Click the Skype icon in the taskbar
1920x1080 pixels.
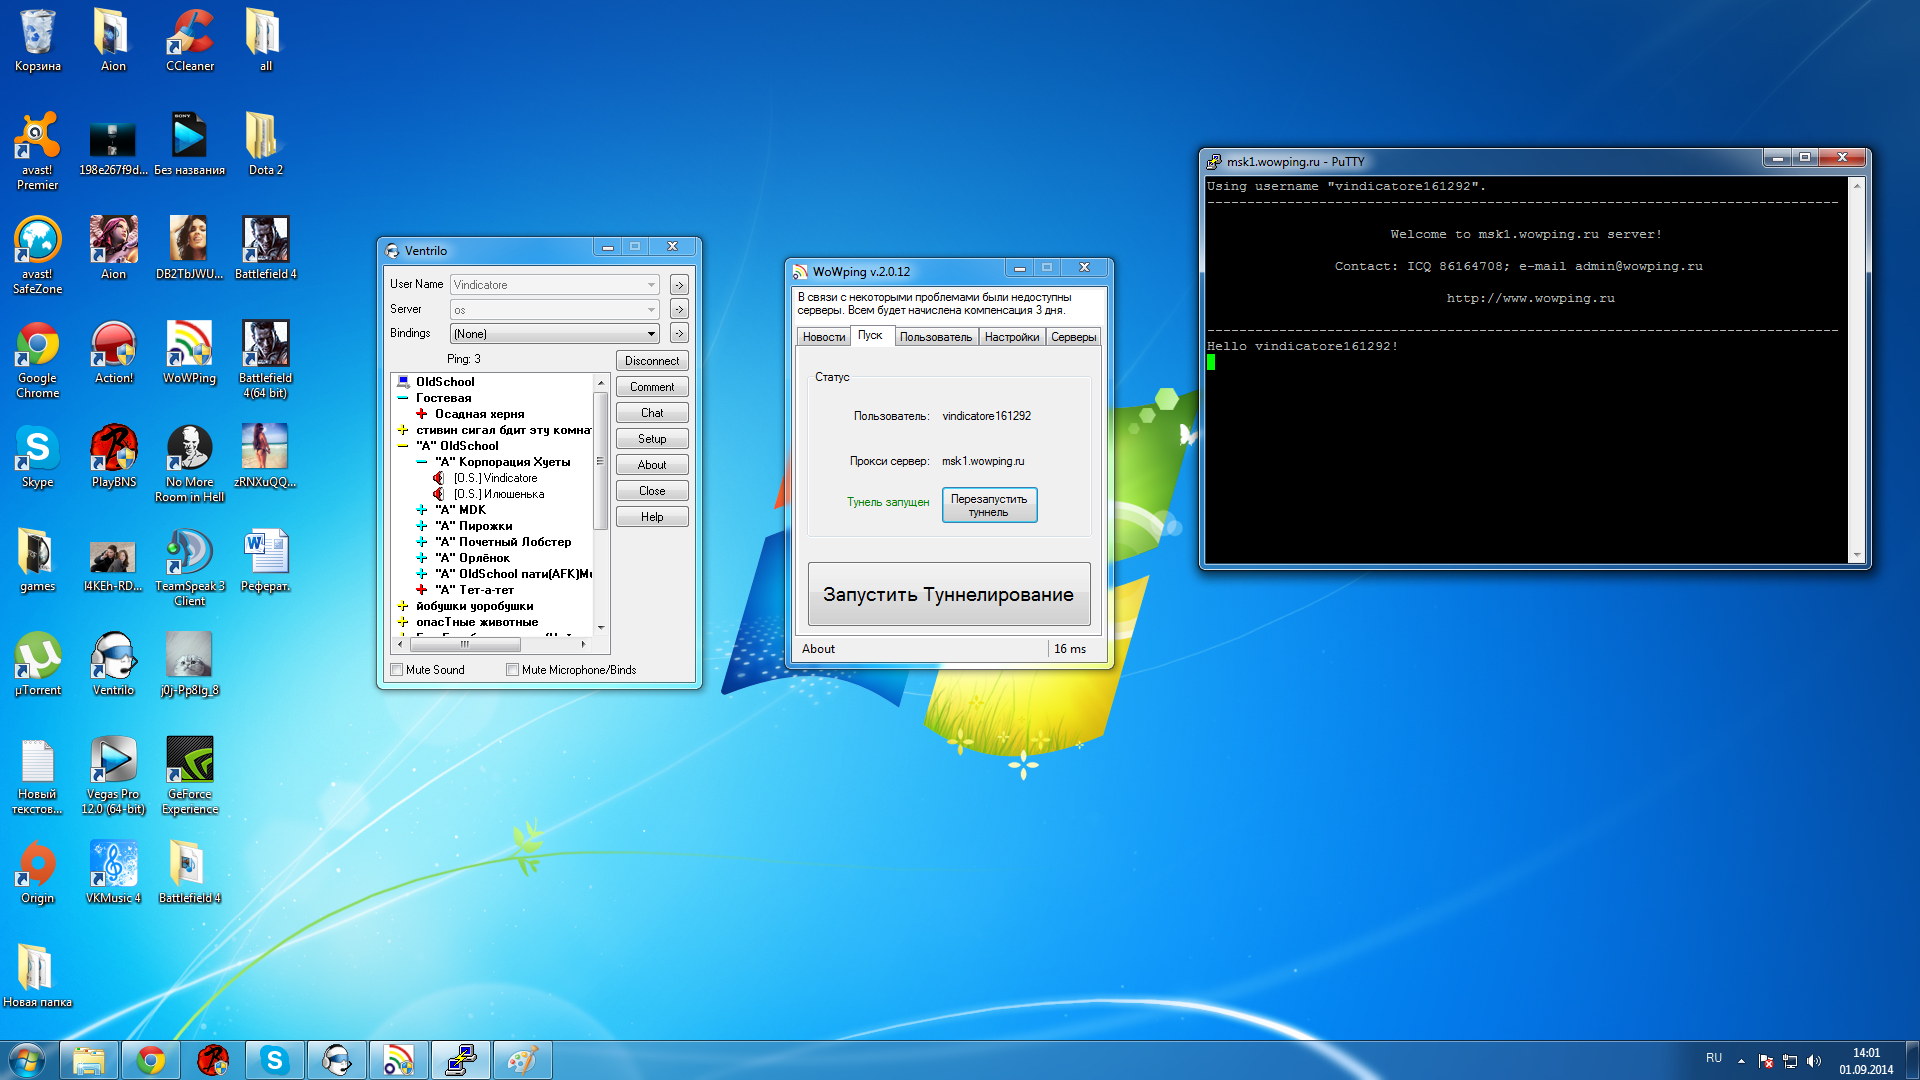[274, 1060]
